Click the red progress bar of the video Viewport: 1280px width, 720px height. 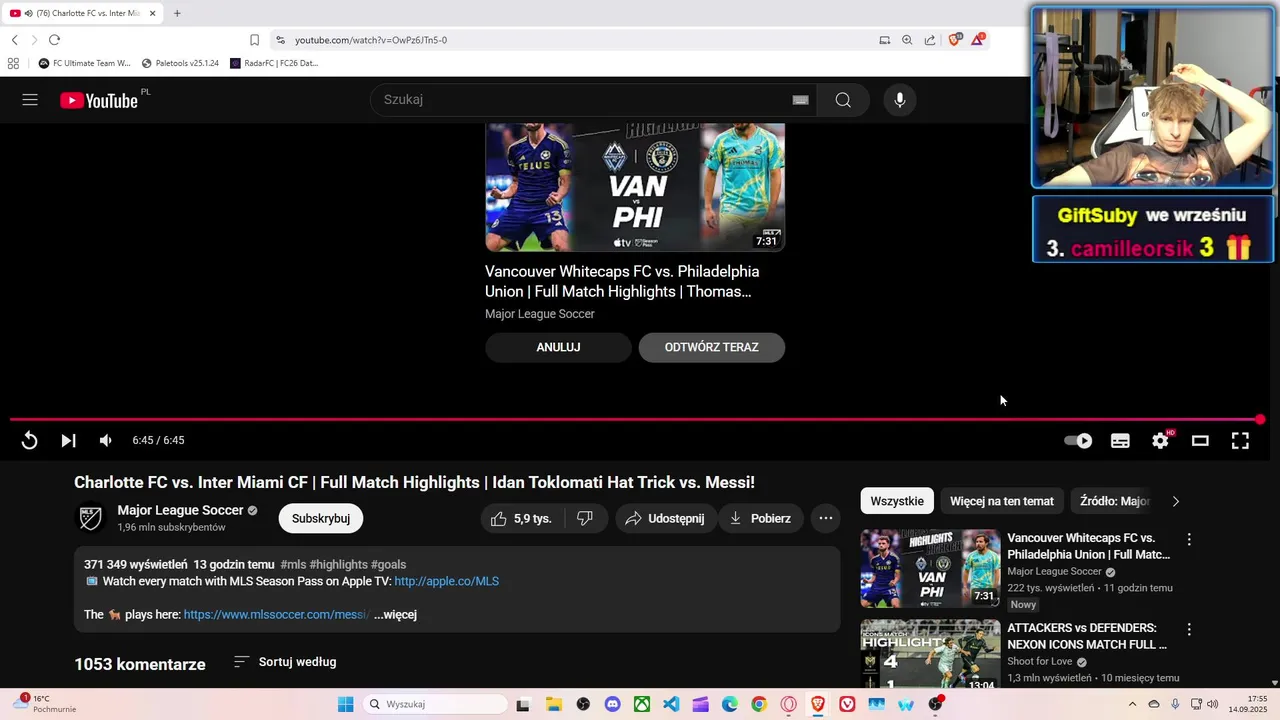tap(635, 420)
